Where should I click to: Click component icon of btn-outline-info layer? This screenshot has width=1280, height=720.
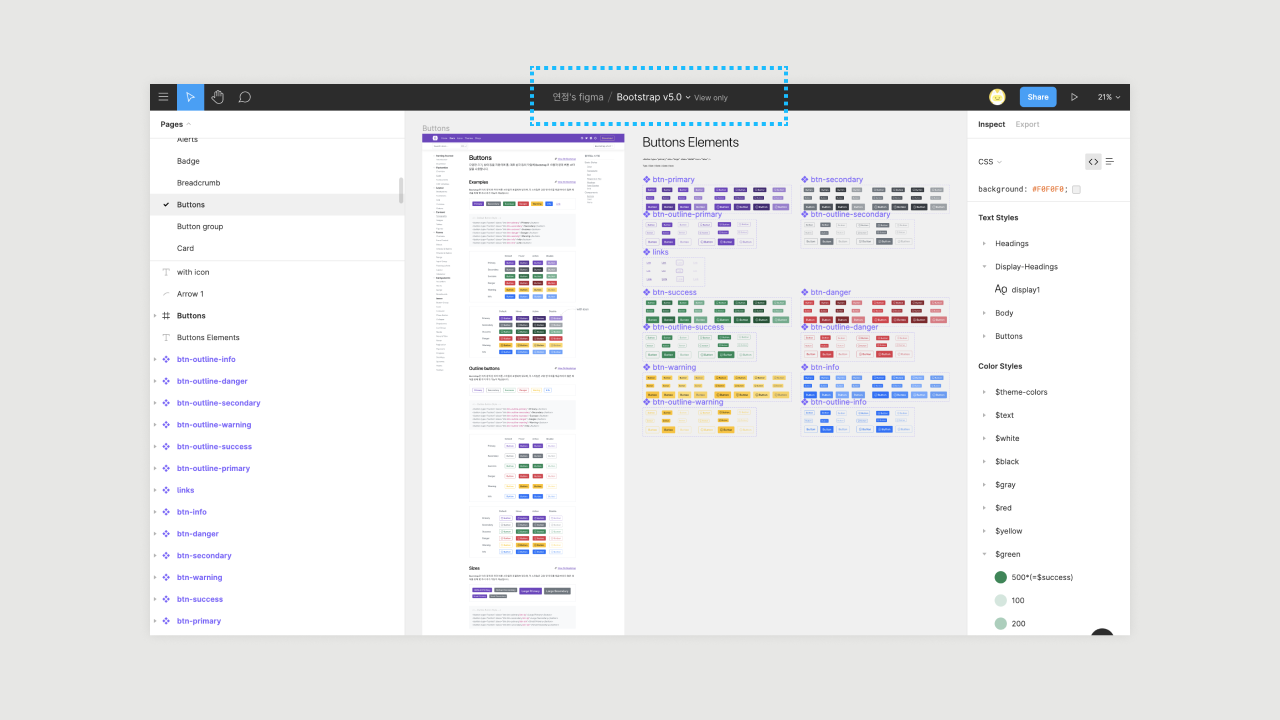pyautogui.click(x=166, y=359)
